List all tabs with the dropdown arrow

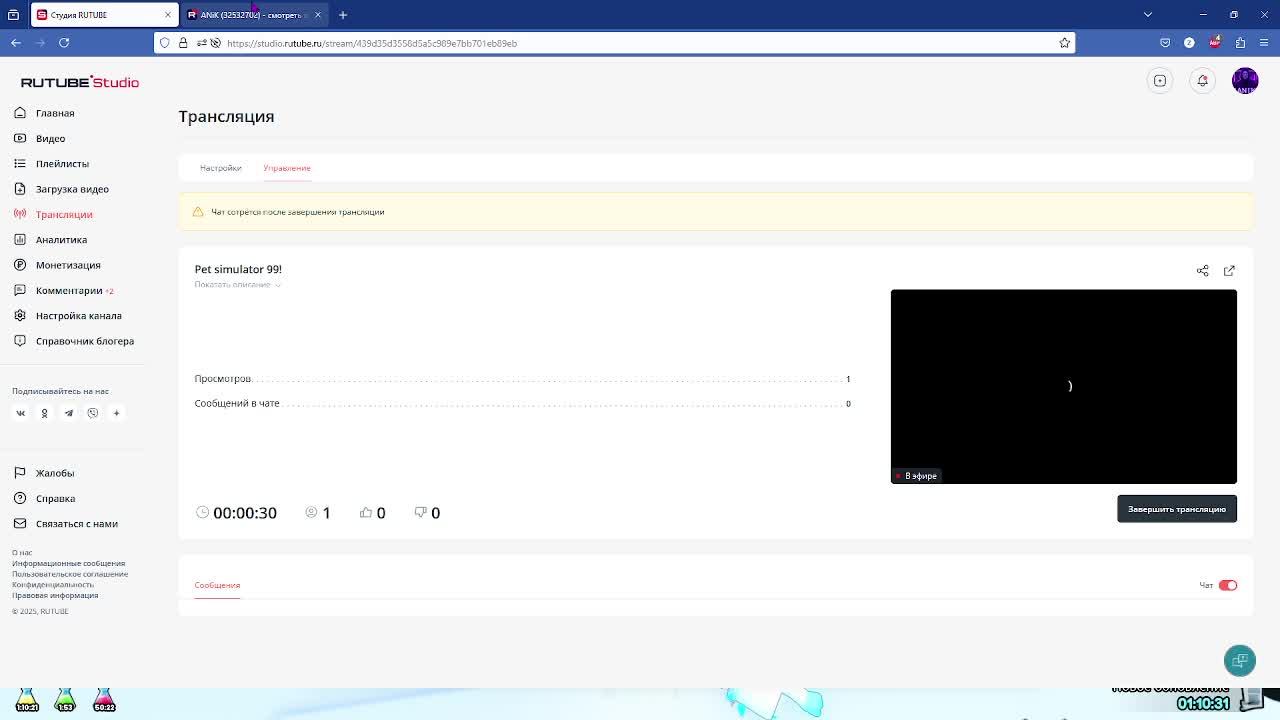tap(1148, 15)
